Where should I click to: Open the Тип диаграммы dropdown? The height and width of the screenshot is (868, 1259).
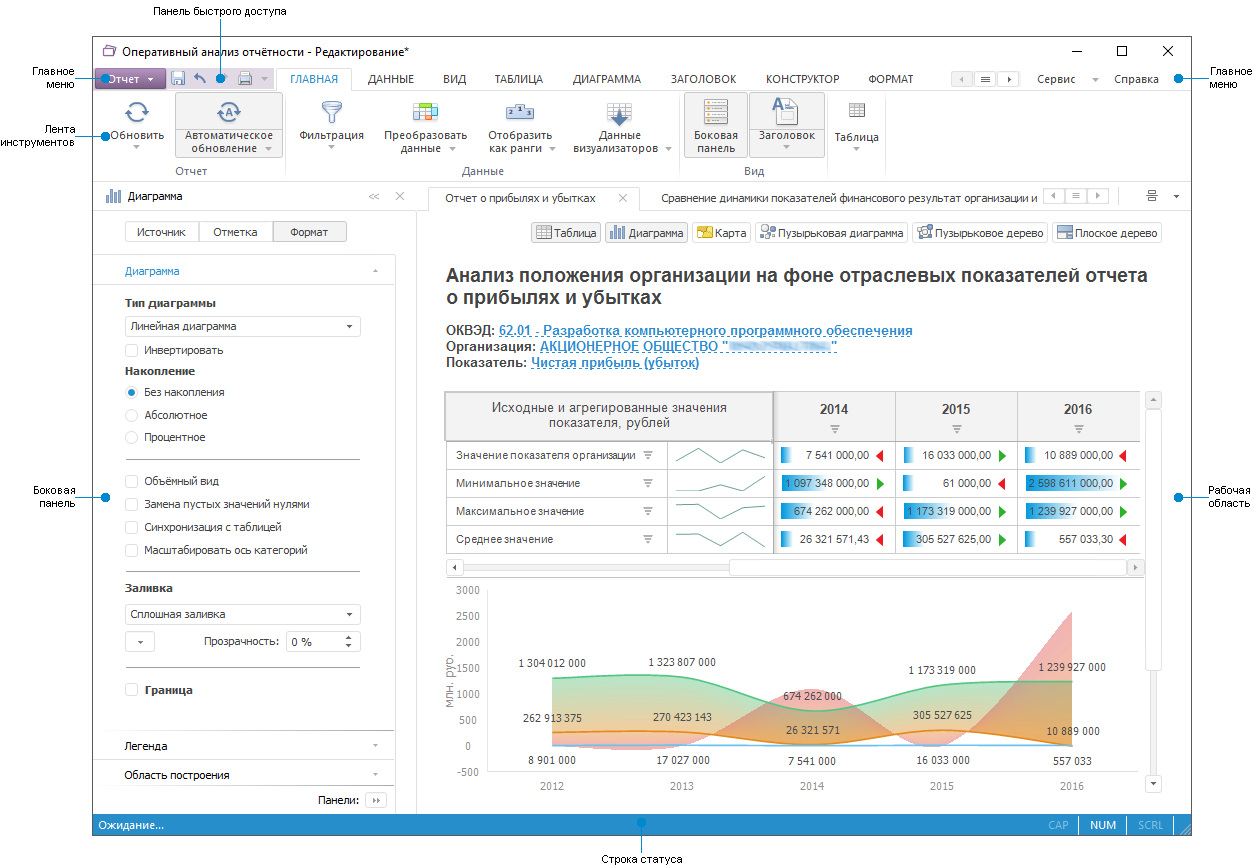point(242,326)
